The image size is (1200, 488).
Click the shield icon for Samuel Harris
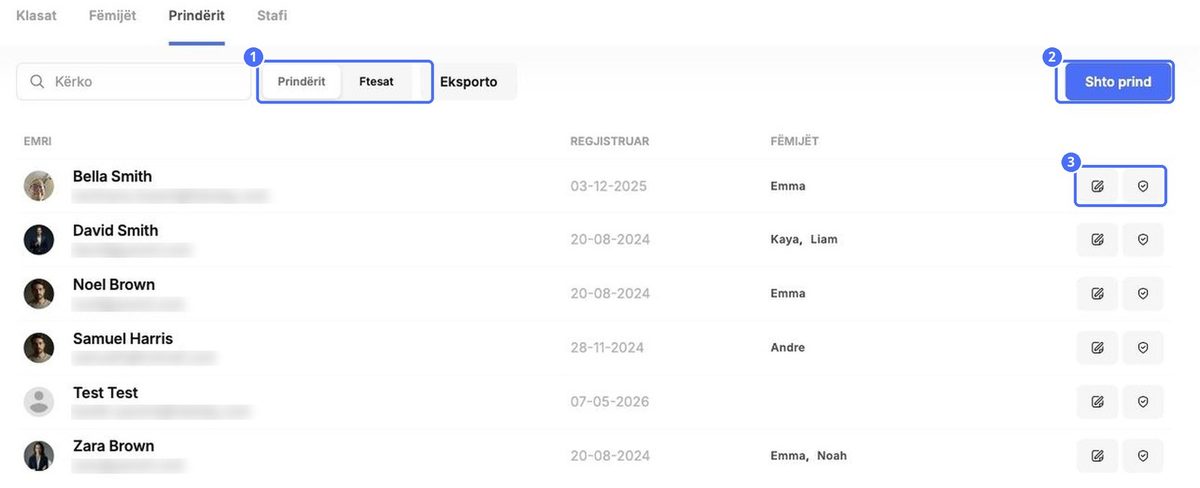(x=1143, y=347)
